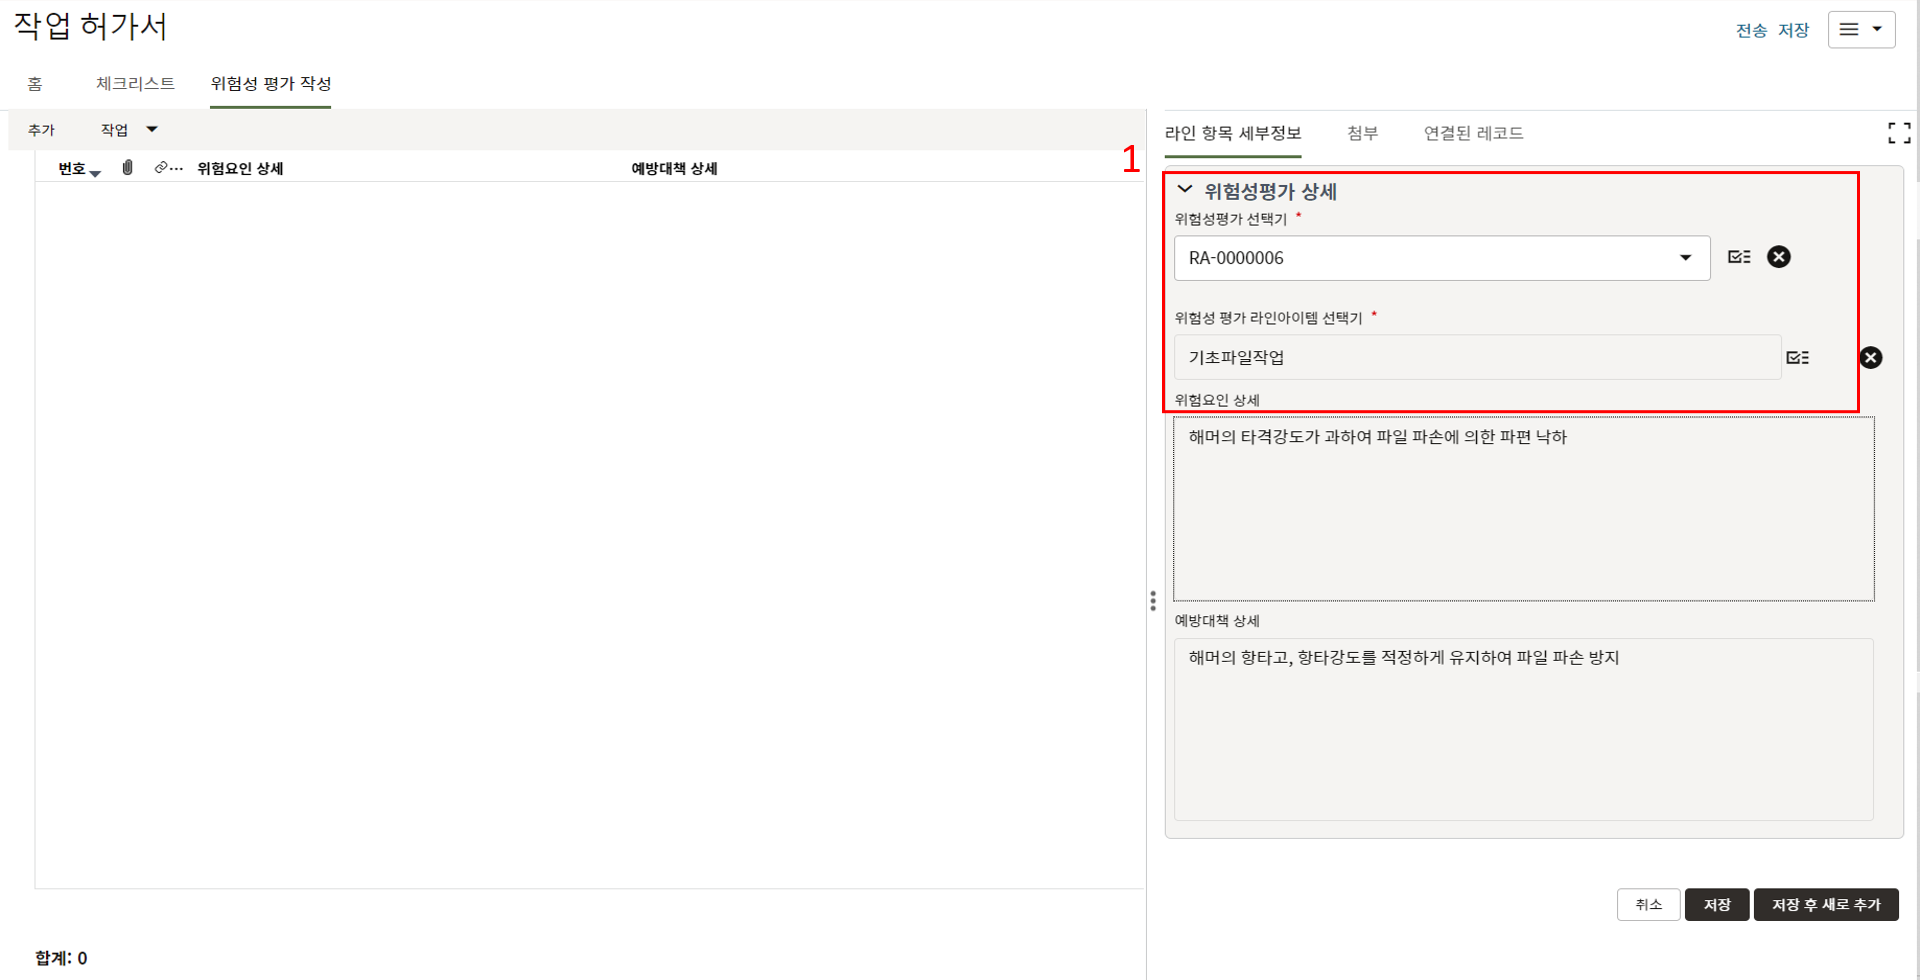Open the hamburger menu at top right
Image resolution: width=1920 pixels, height=980 pixels.
point(1860,30)
